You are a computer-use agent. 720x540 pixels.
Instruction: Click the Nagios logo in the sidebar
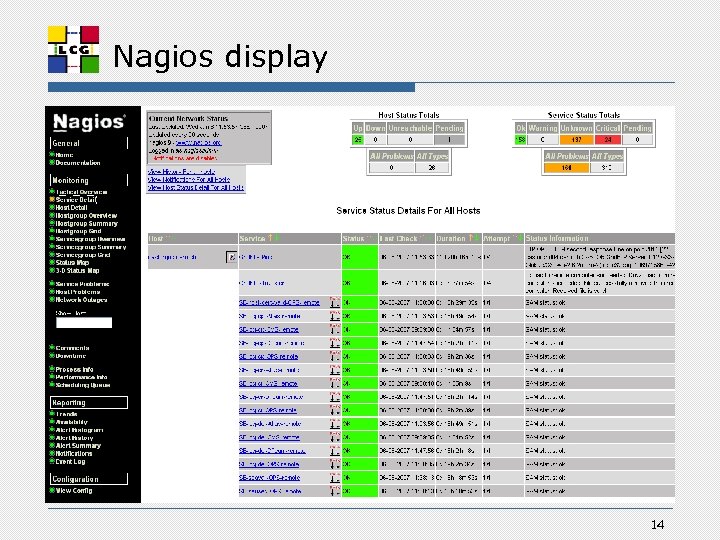click(89, 122)
